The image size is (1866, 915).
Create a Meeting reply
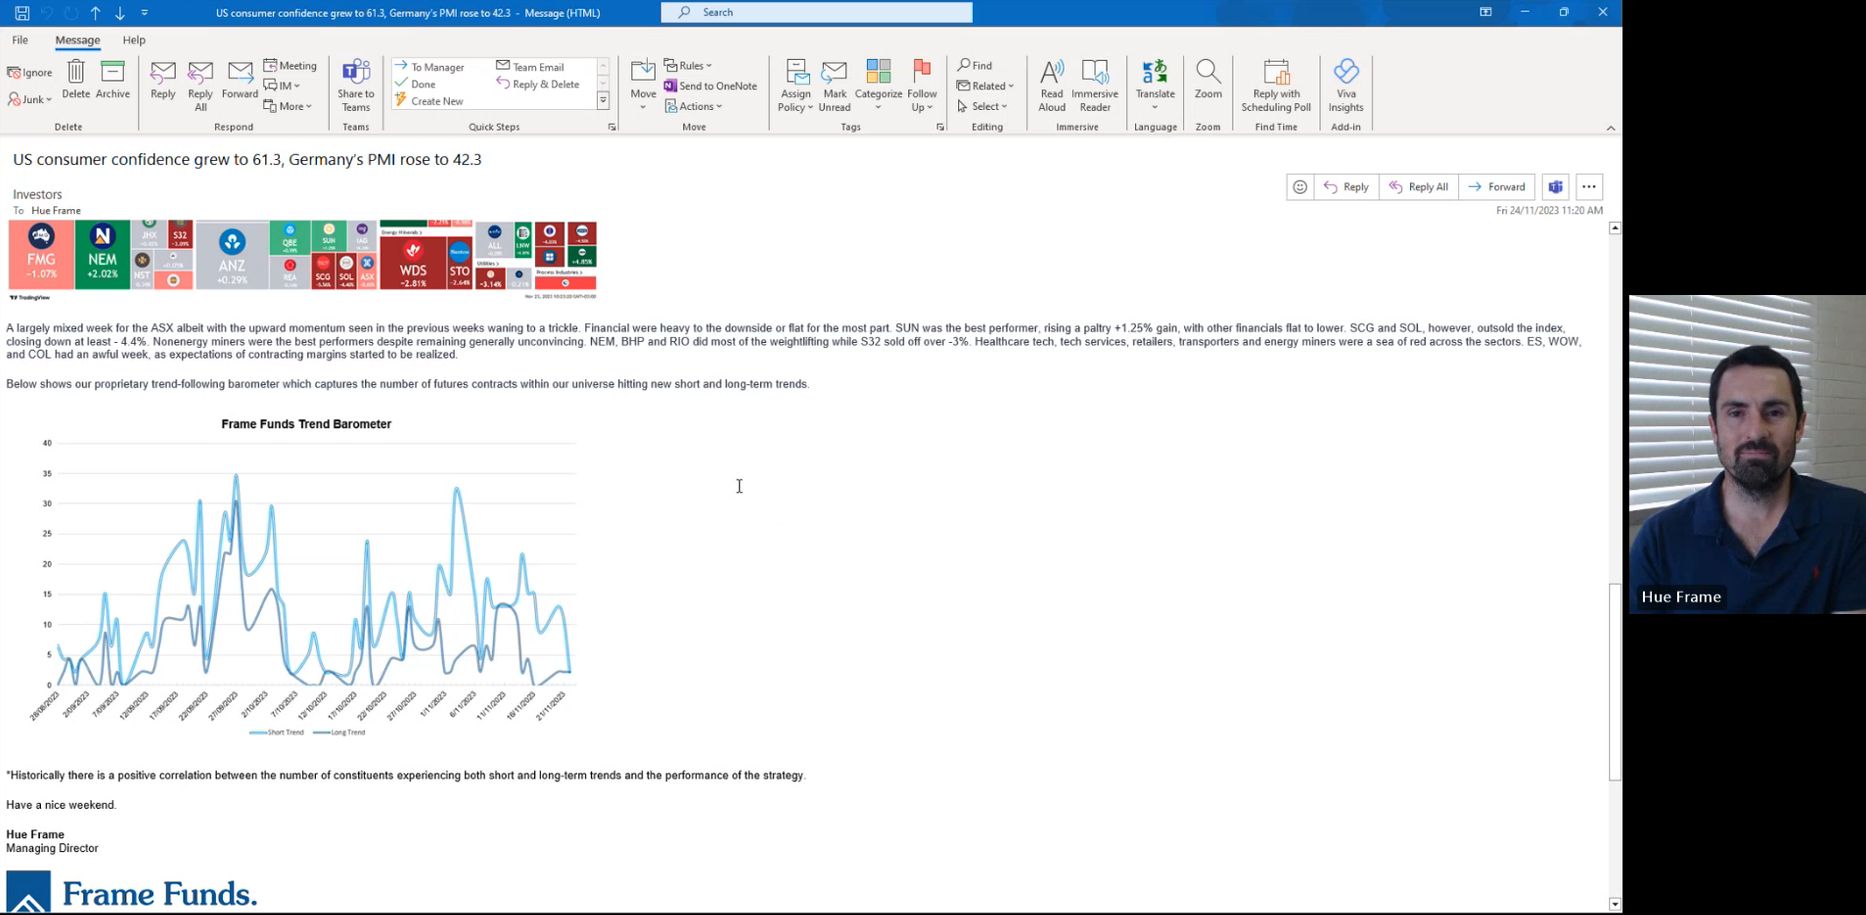290,66
